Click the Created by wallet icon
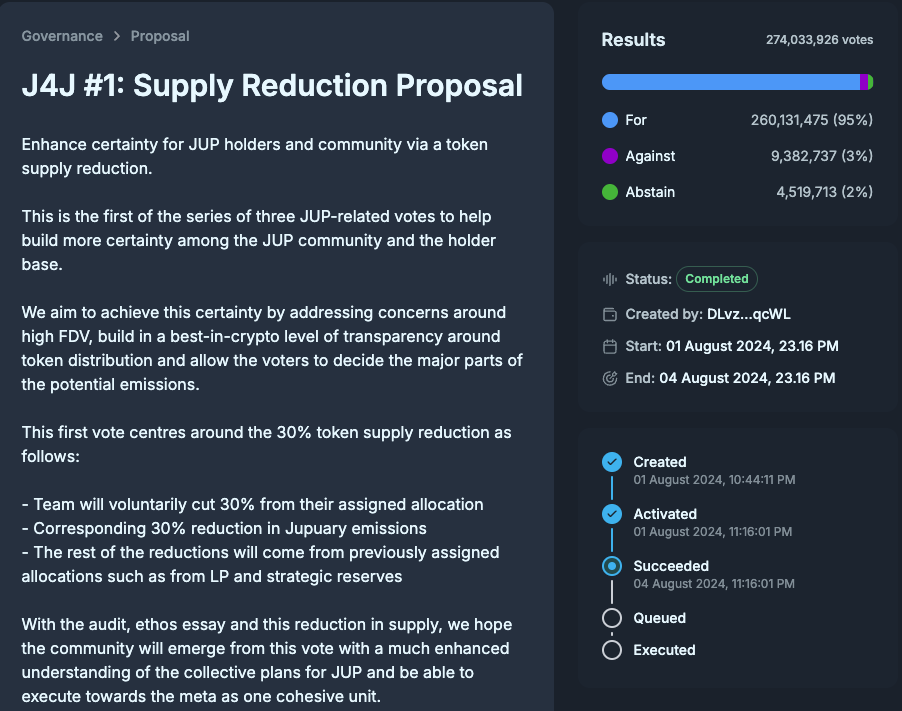Screen dimensions: 902x711 point(610,314)
